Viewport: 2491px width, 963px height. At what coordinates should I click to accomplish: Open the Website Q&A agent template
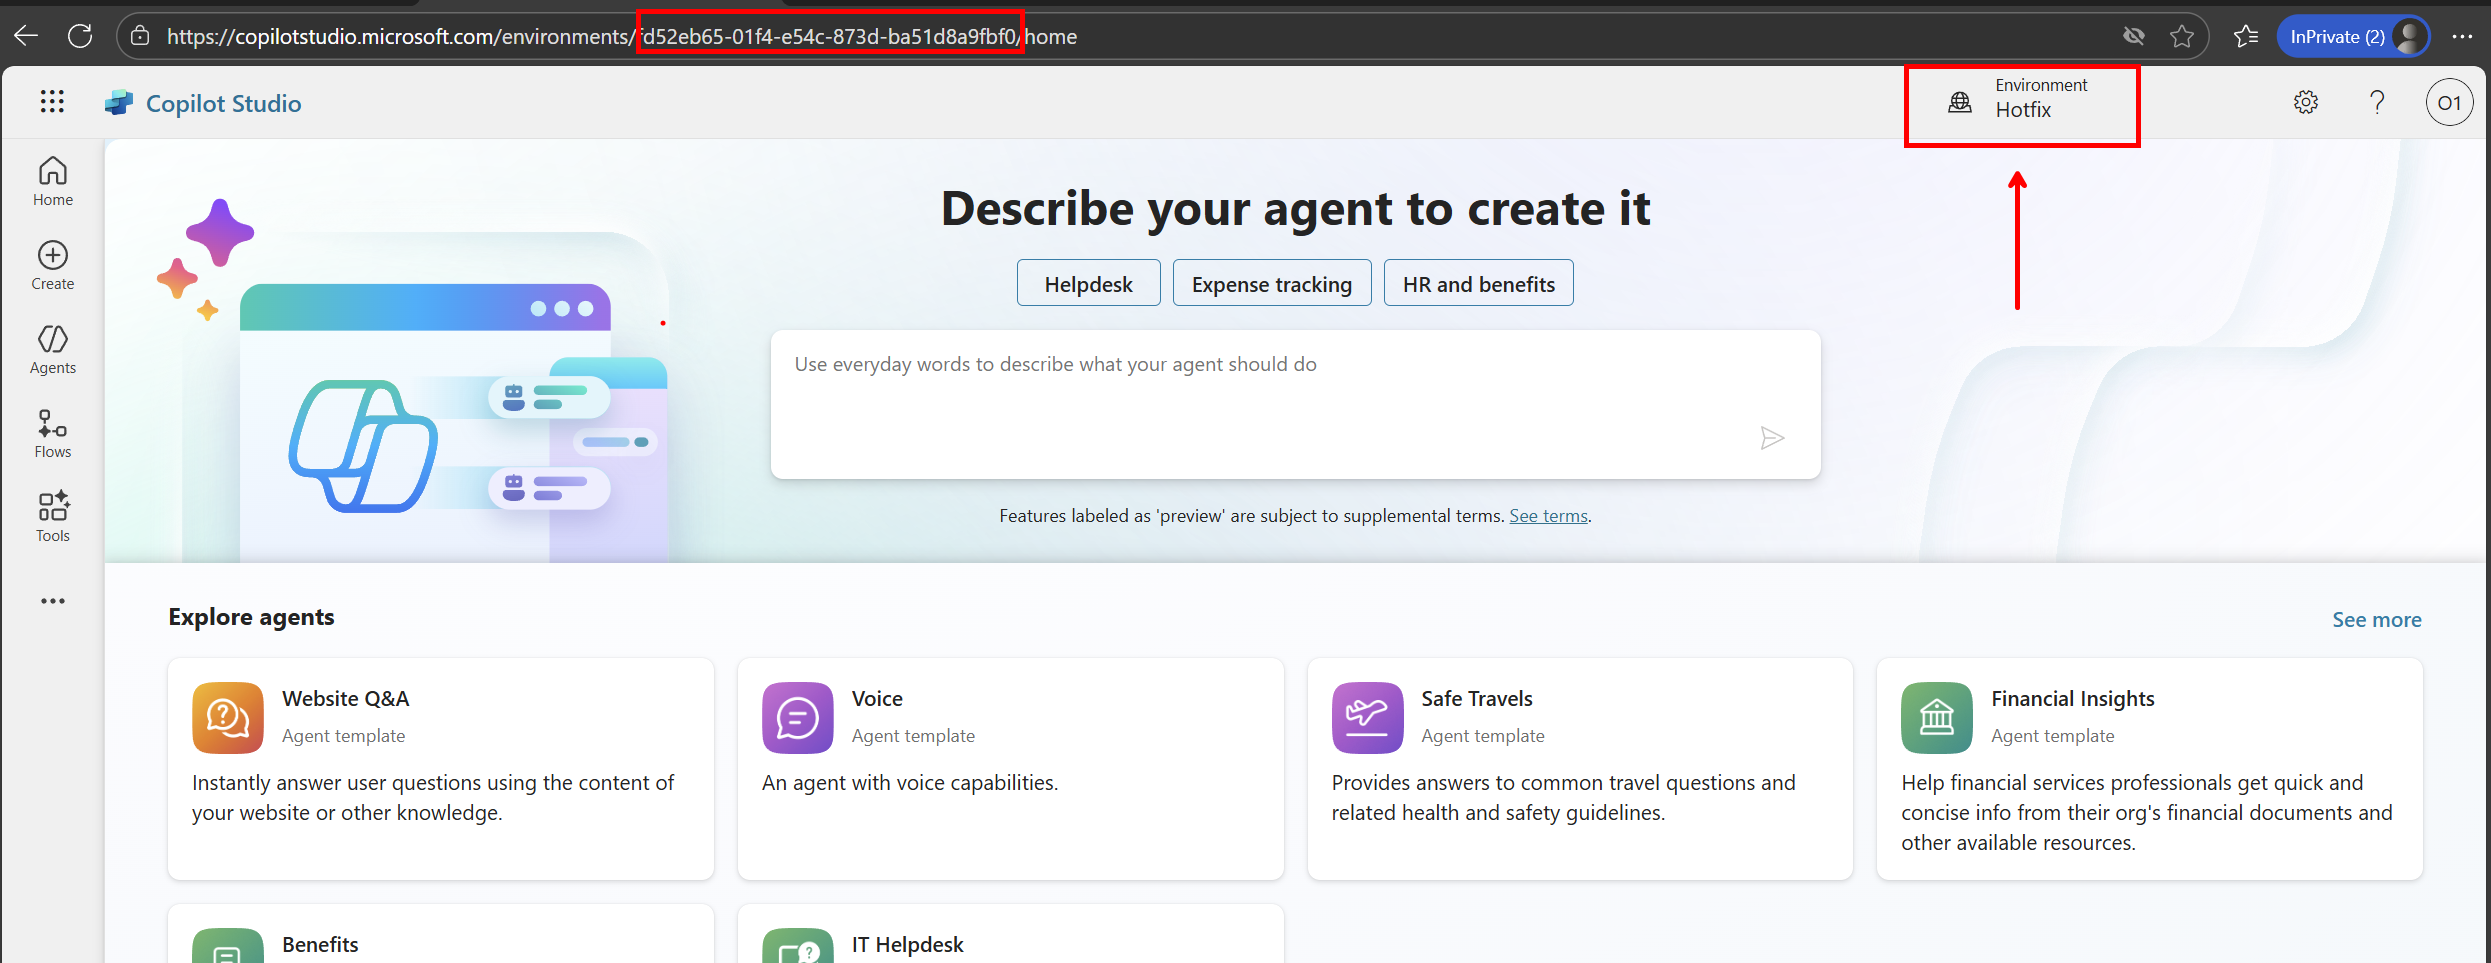(x=440, y=768)
